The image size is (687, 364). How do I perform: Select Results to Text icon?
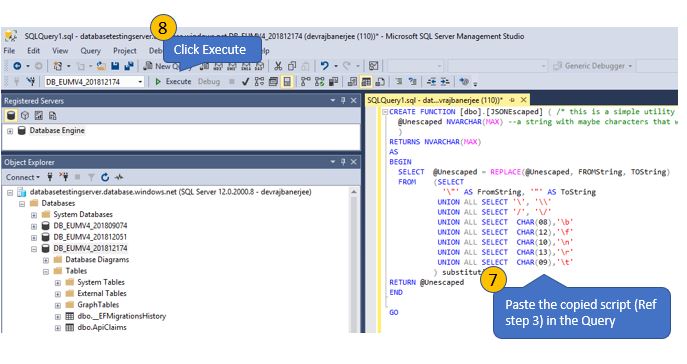pyautogui.click(x=352, y=81)
